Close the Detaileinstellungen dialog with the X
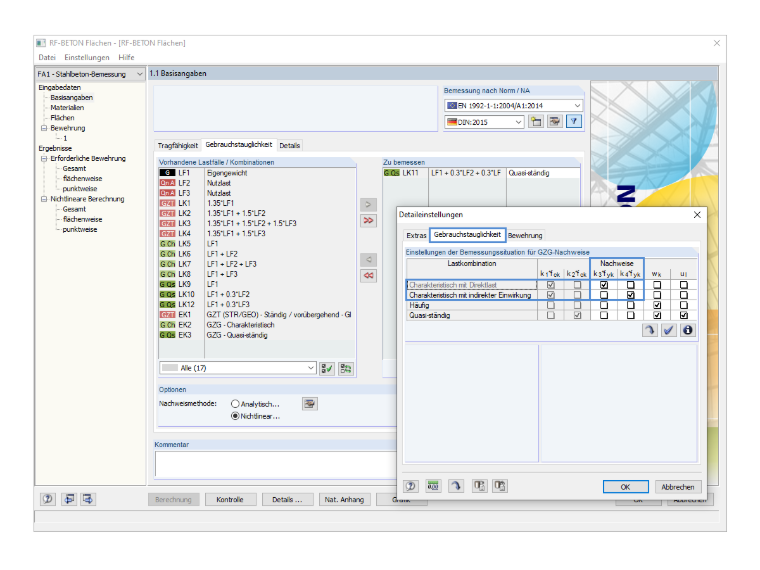This screenshot has height=570, width=760. (x=697, y=214)
